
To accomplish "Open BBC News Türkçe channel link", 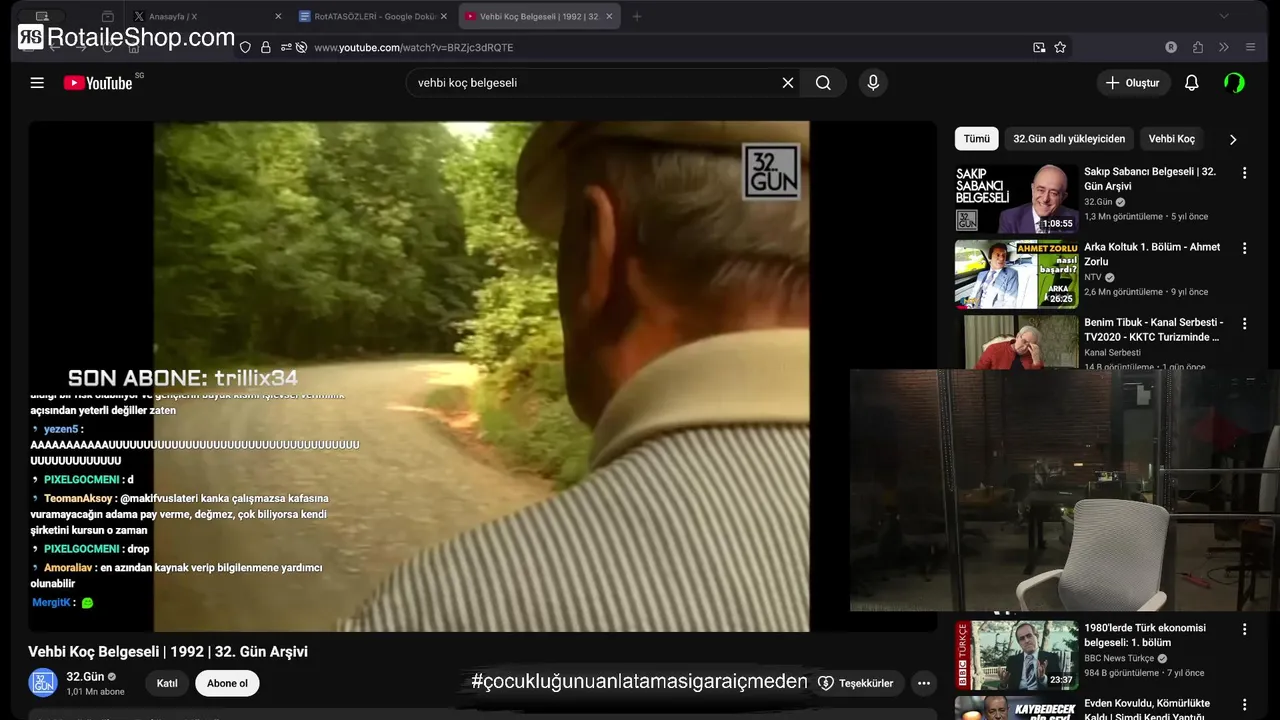I will 1119,658.
